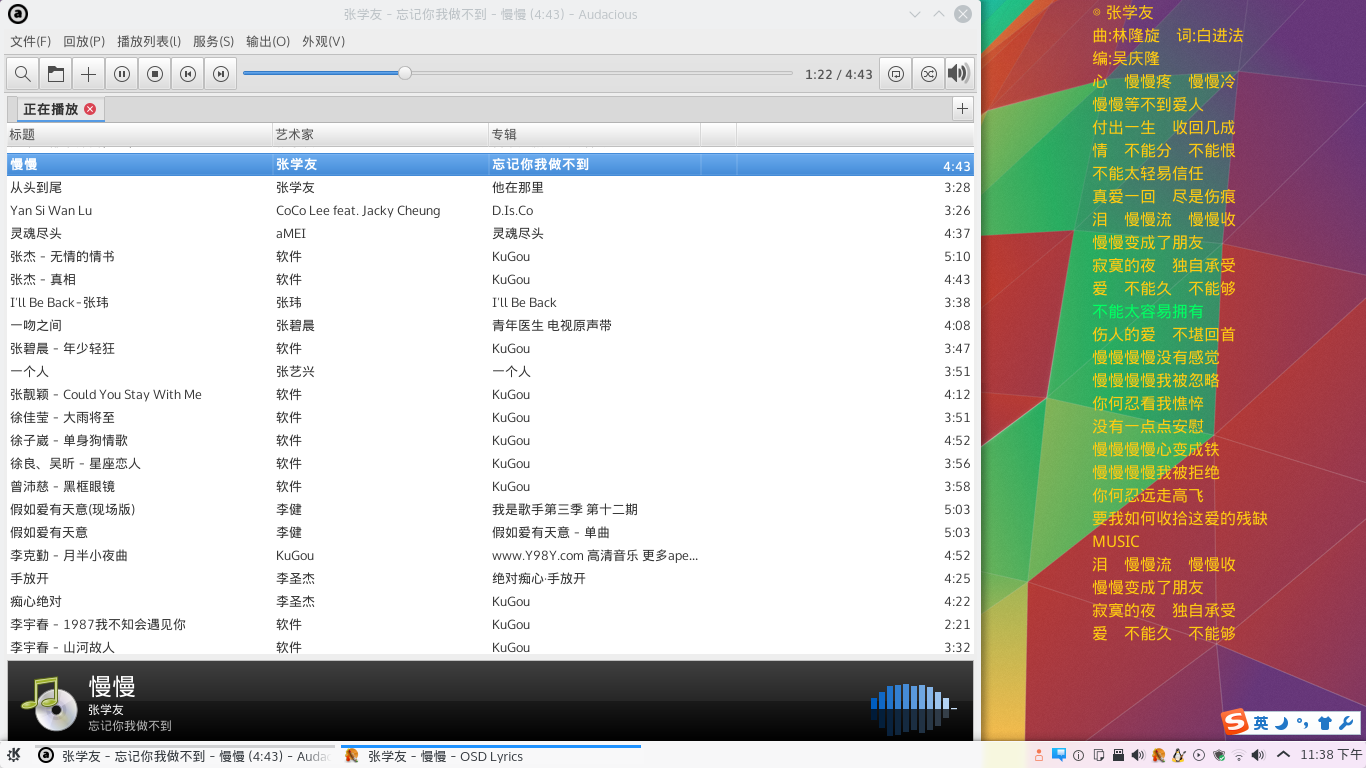Image resolution: width=1366 pixels, height=768 pixels.
Task: Pause the current song
Action: (122, 74)
